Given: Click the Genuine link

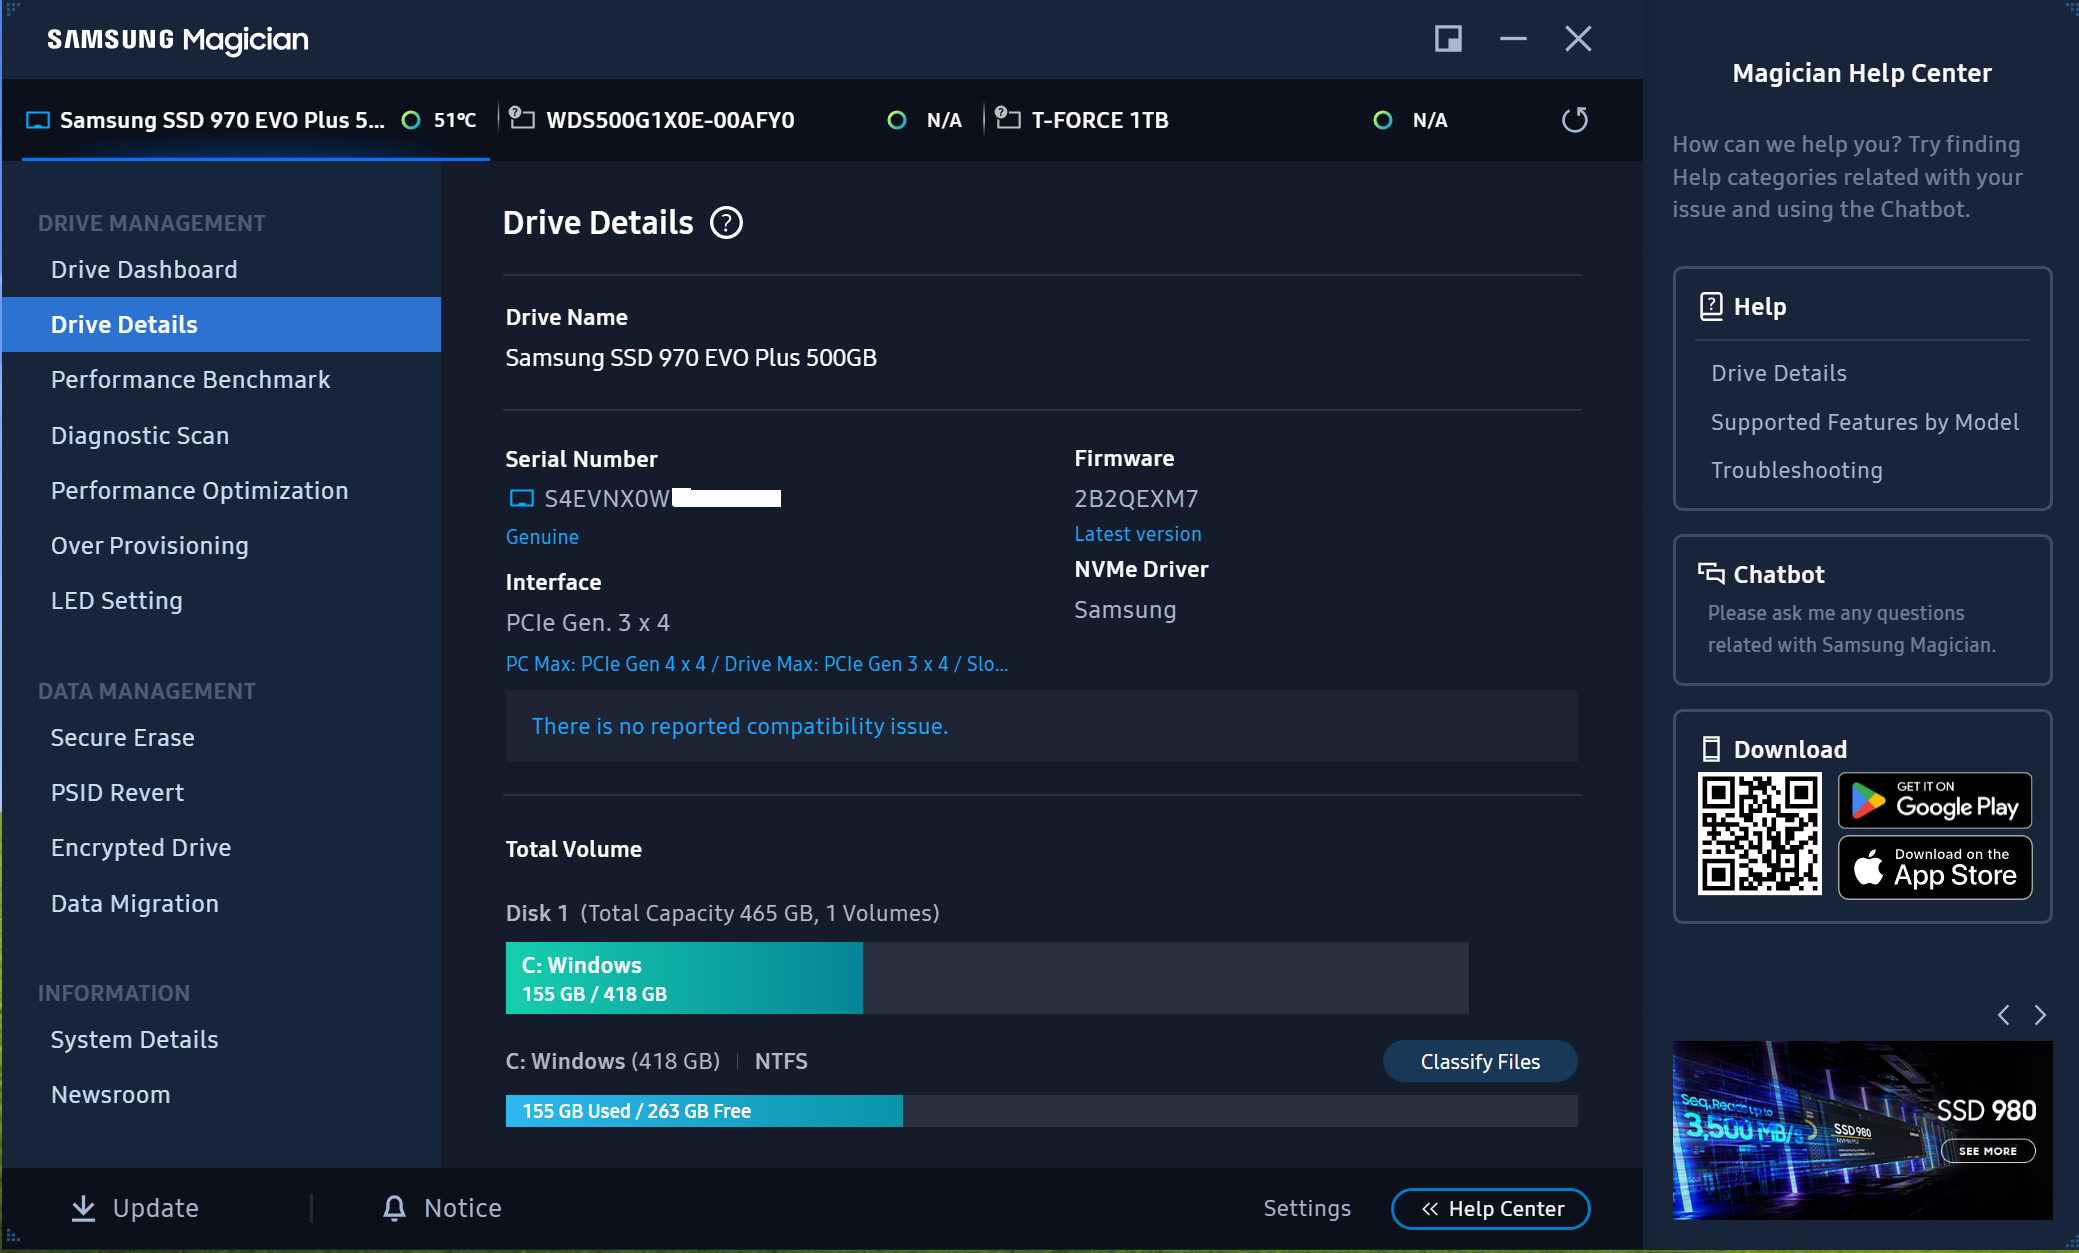Looking at the screenshot, I should tap(542, 537).
